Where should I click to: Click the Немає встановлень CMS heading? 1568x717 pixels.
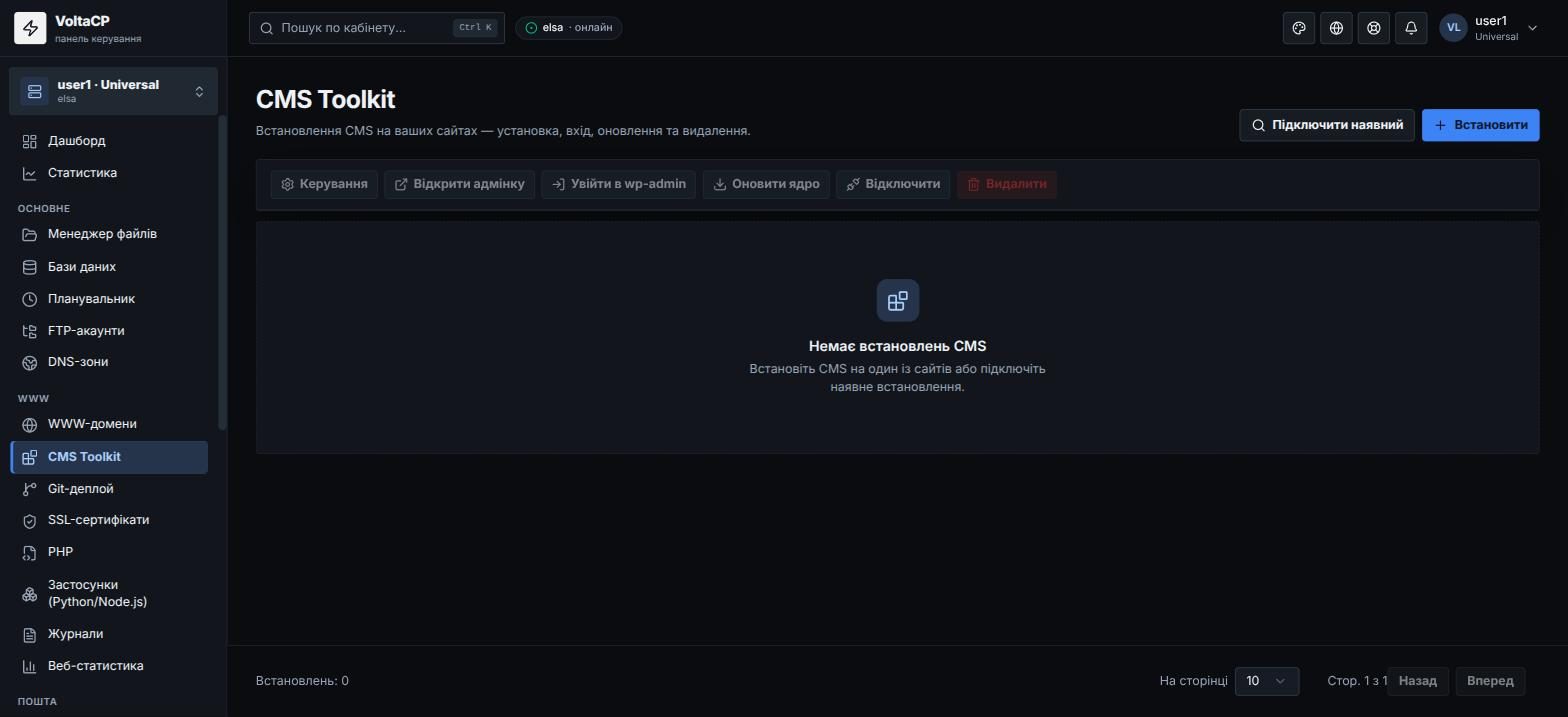pos(898,346)
